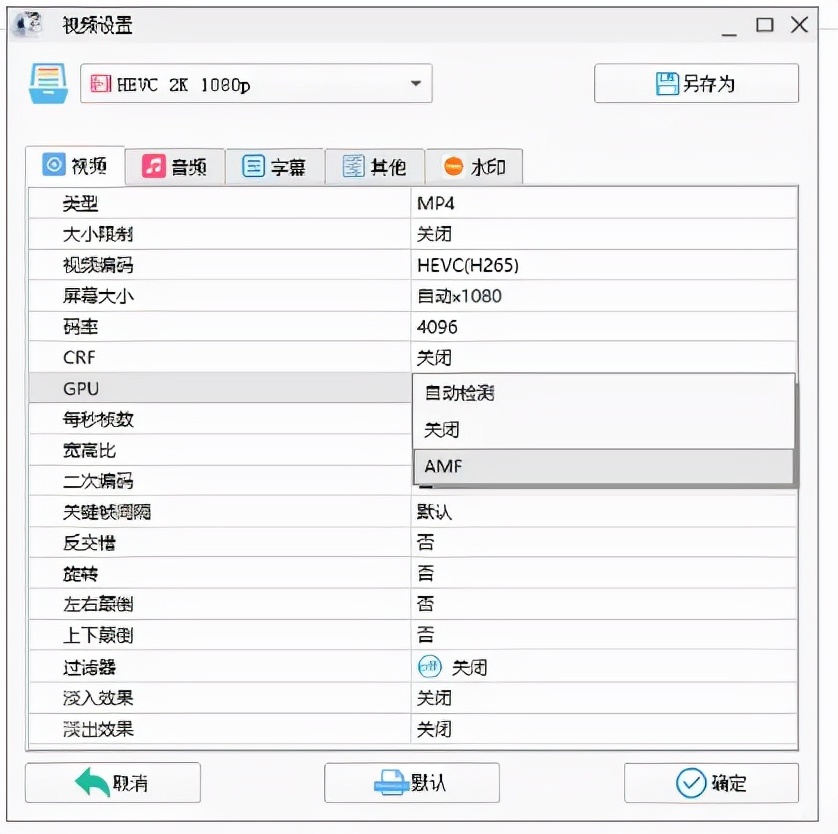Click the Save As floppy disk icon
The width and height of the screenshot is (838, 834).
click(667, 84)
